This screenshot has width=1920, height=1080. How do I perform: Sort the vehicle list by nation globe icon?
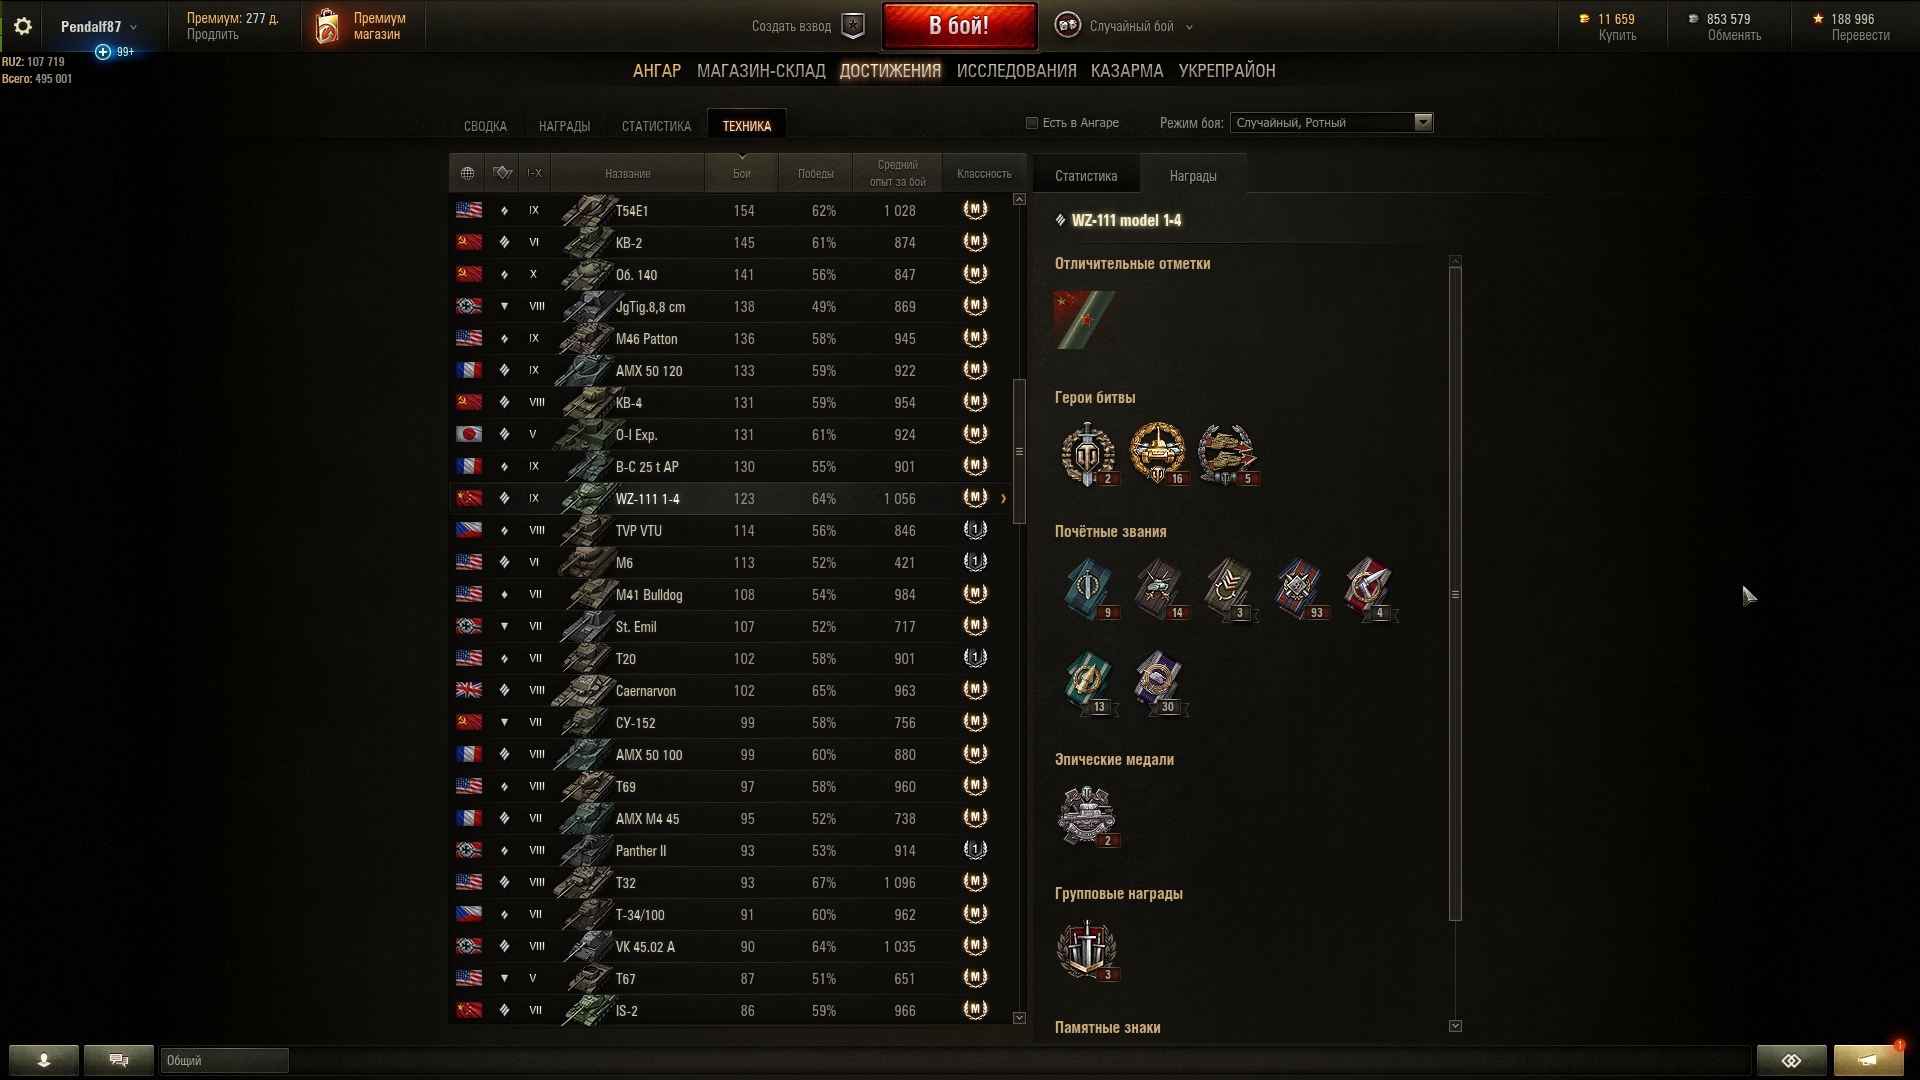point(467,173)
